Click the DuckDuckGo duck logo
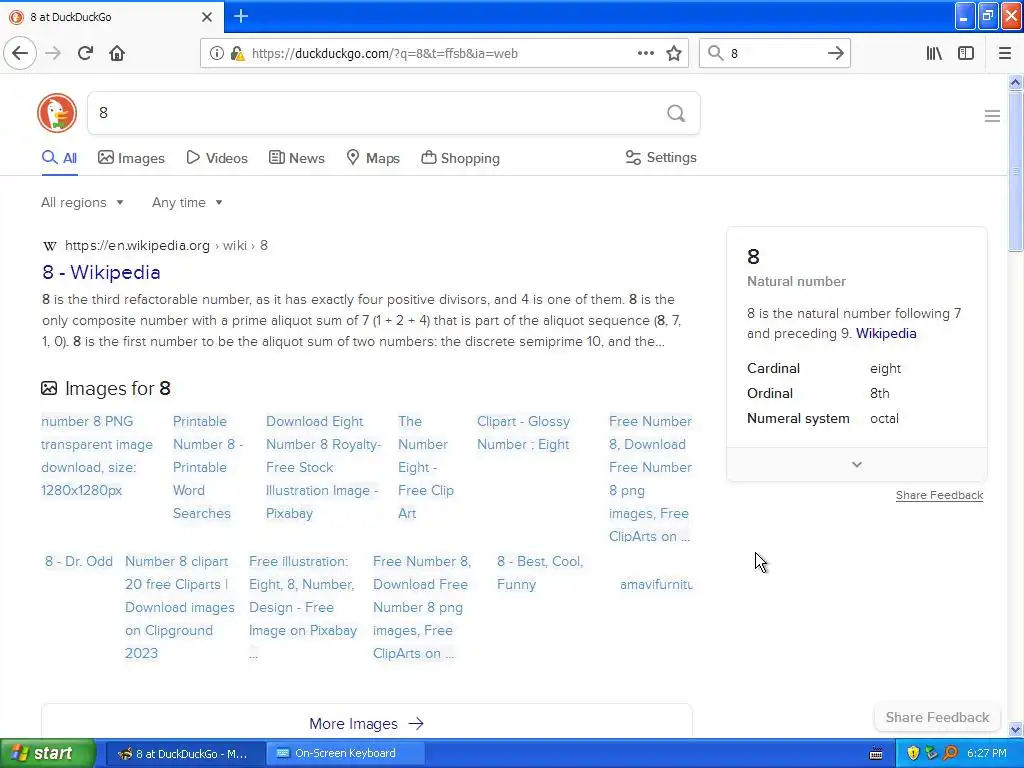1024x768 pixels. (x=57, y=113)
